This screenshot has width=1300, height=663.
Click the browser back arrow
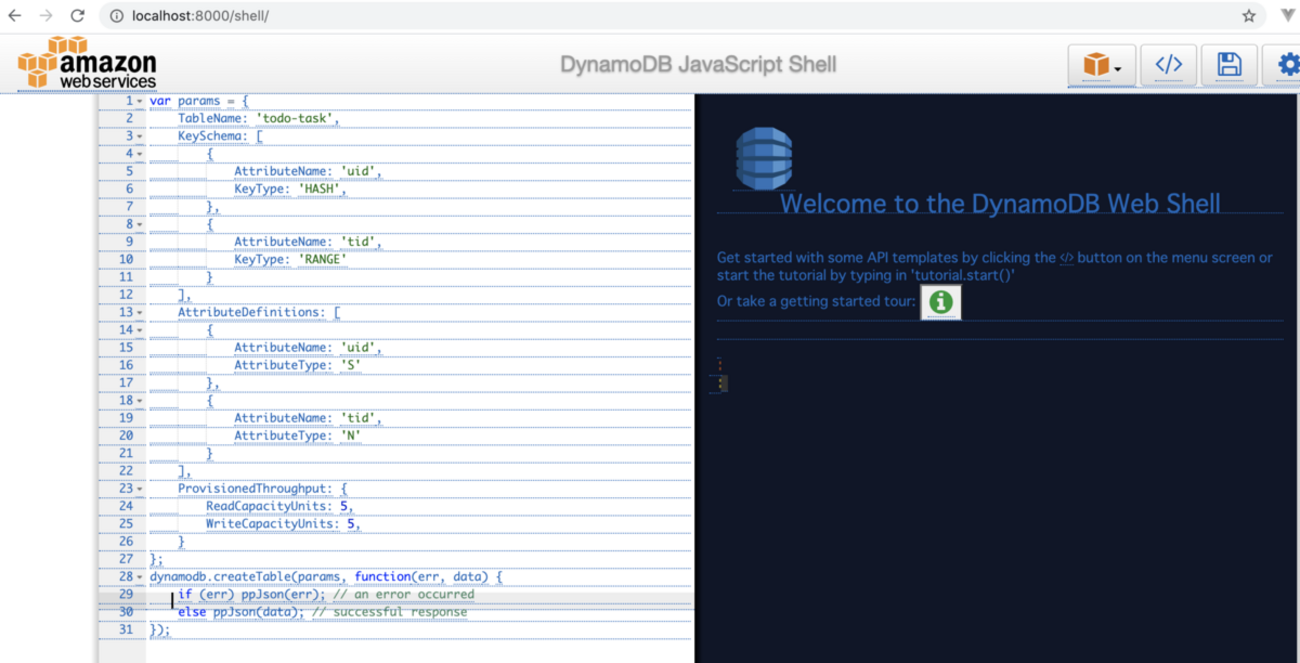click(15, 16)
